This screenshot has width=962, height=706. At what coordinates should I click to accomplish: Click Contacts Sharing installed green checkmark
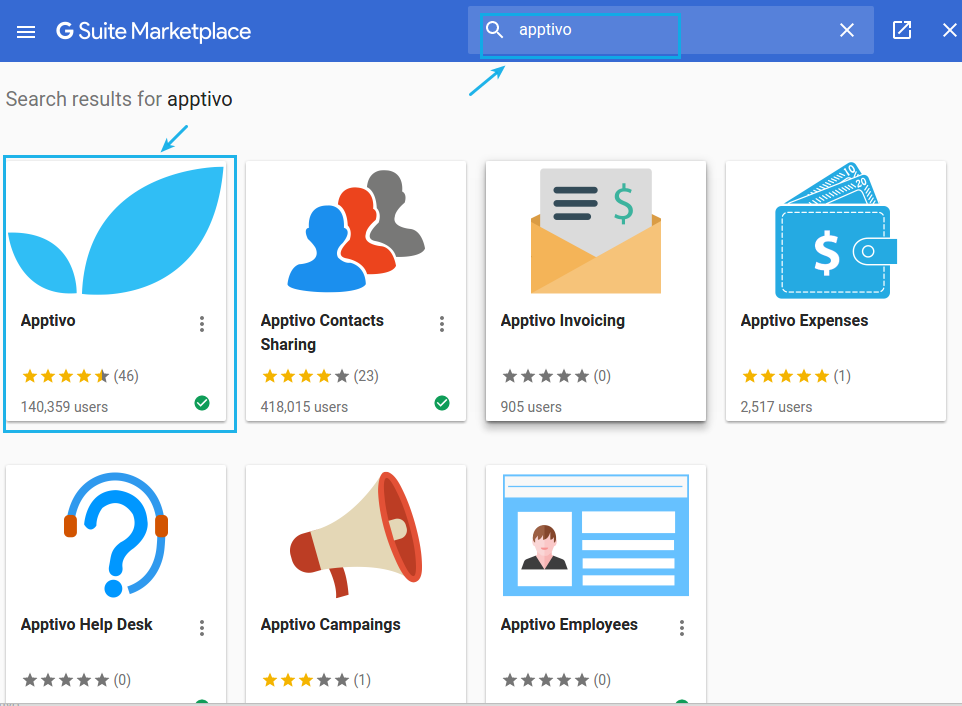coord(442,403)
